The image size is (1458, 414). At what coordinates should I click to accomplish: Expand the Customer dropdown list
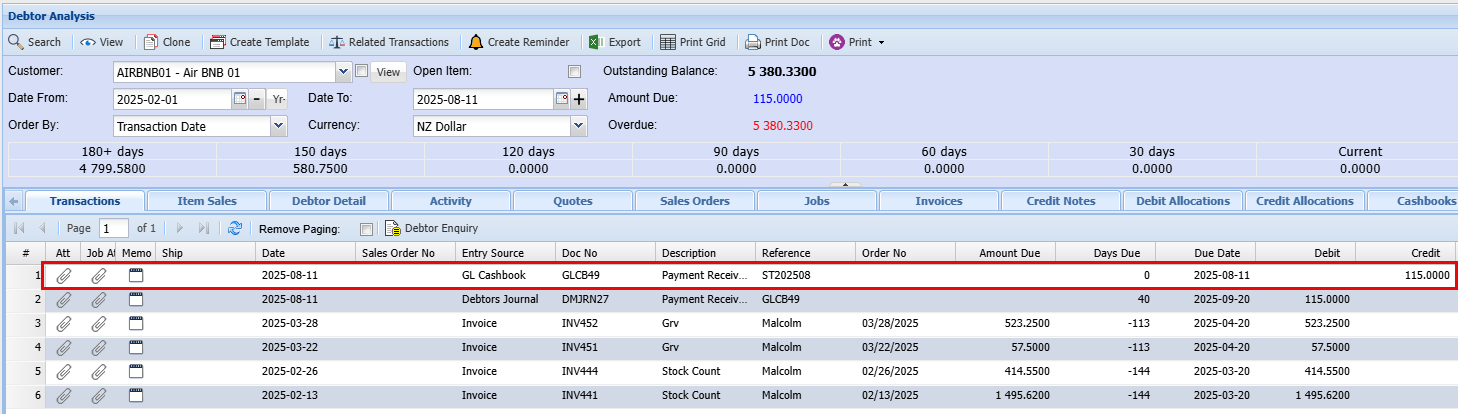tap(344, 71)
